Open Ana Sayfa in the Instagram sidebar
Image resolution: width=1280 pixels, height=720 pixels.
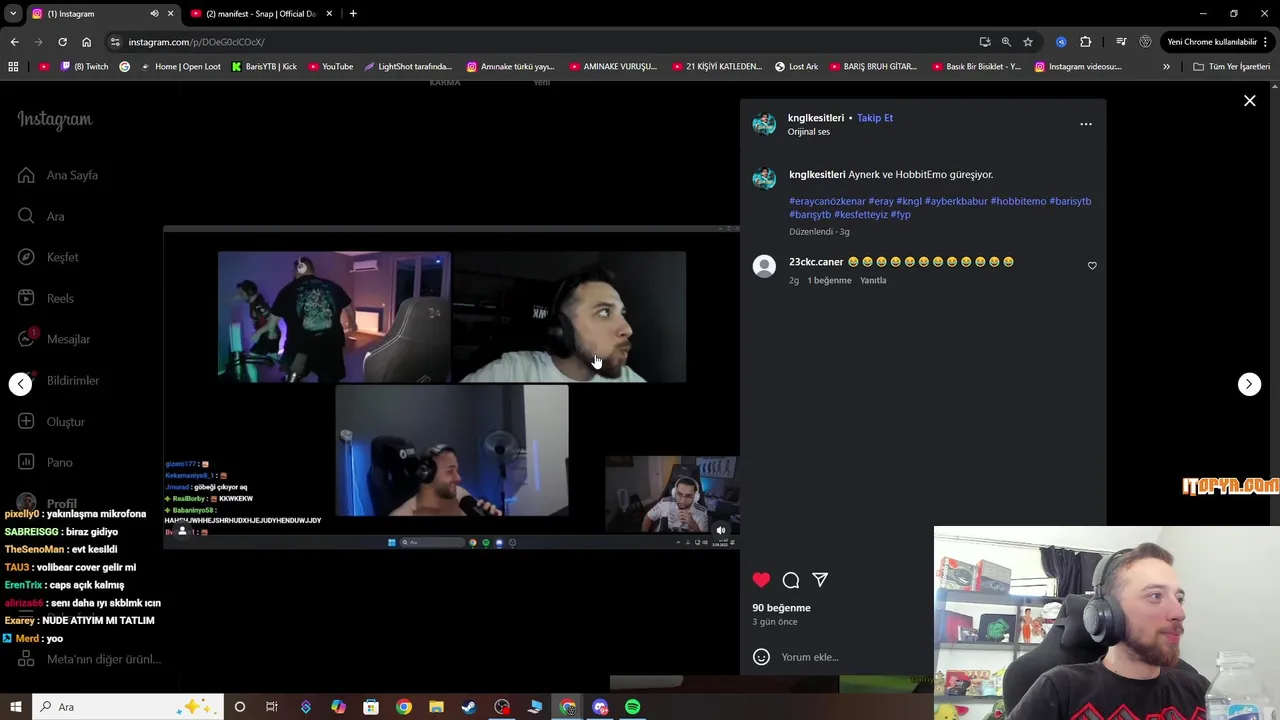(x=58, y=175)
